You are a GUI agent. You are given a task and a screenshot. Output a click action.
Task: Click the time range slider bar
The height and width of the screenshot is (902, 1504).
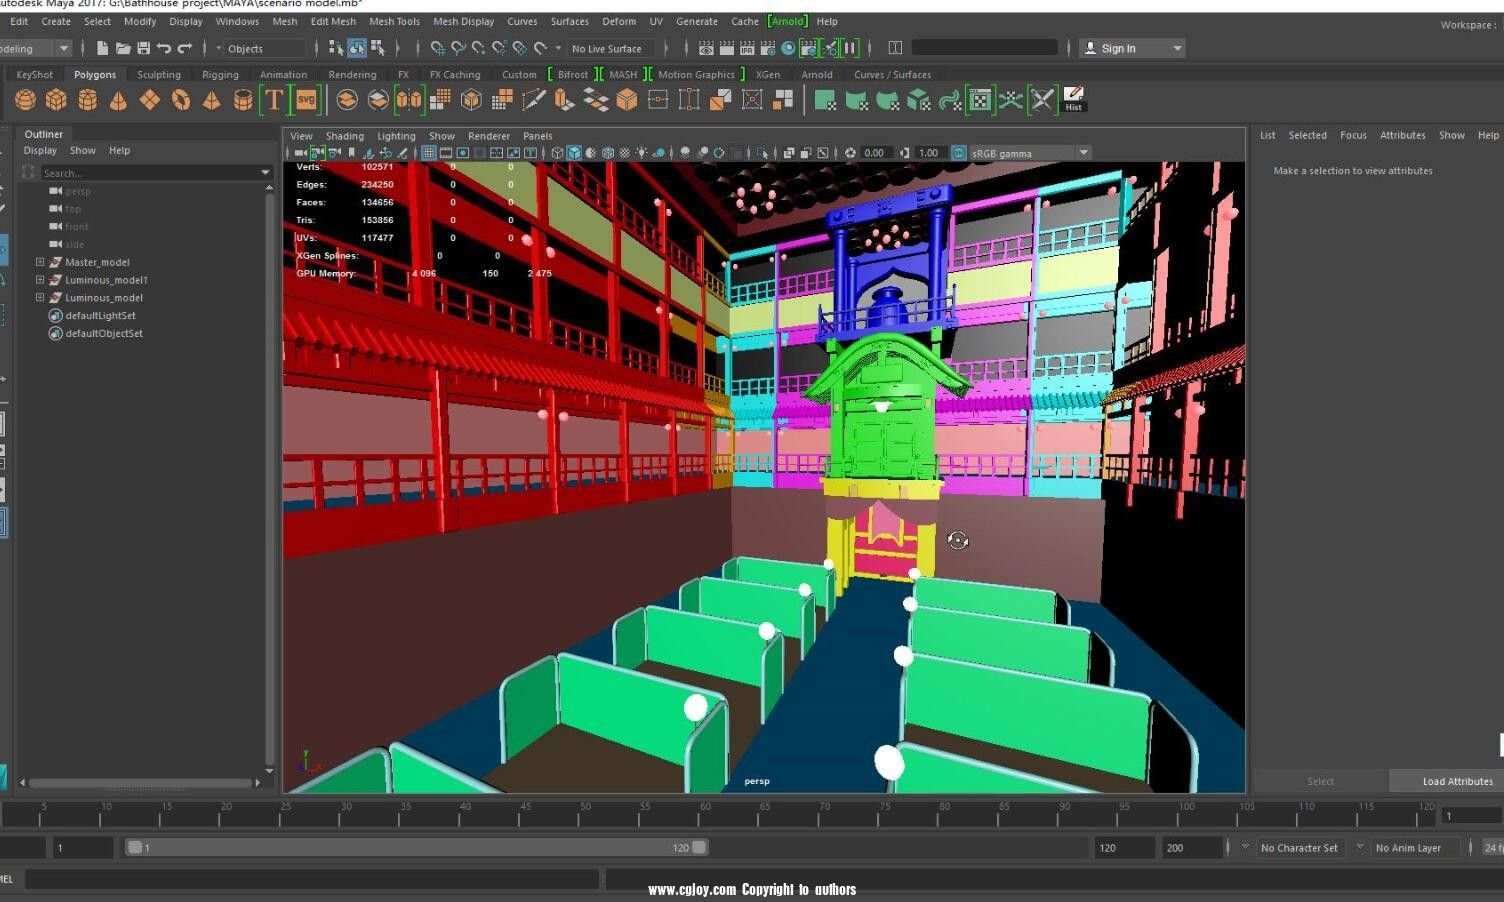(x=415, y=847)
